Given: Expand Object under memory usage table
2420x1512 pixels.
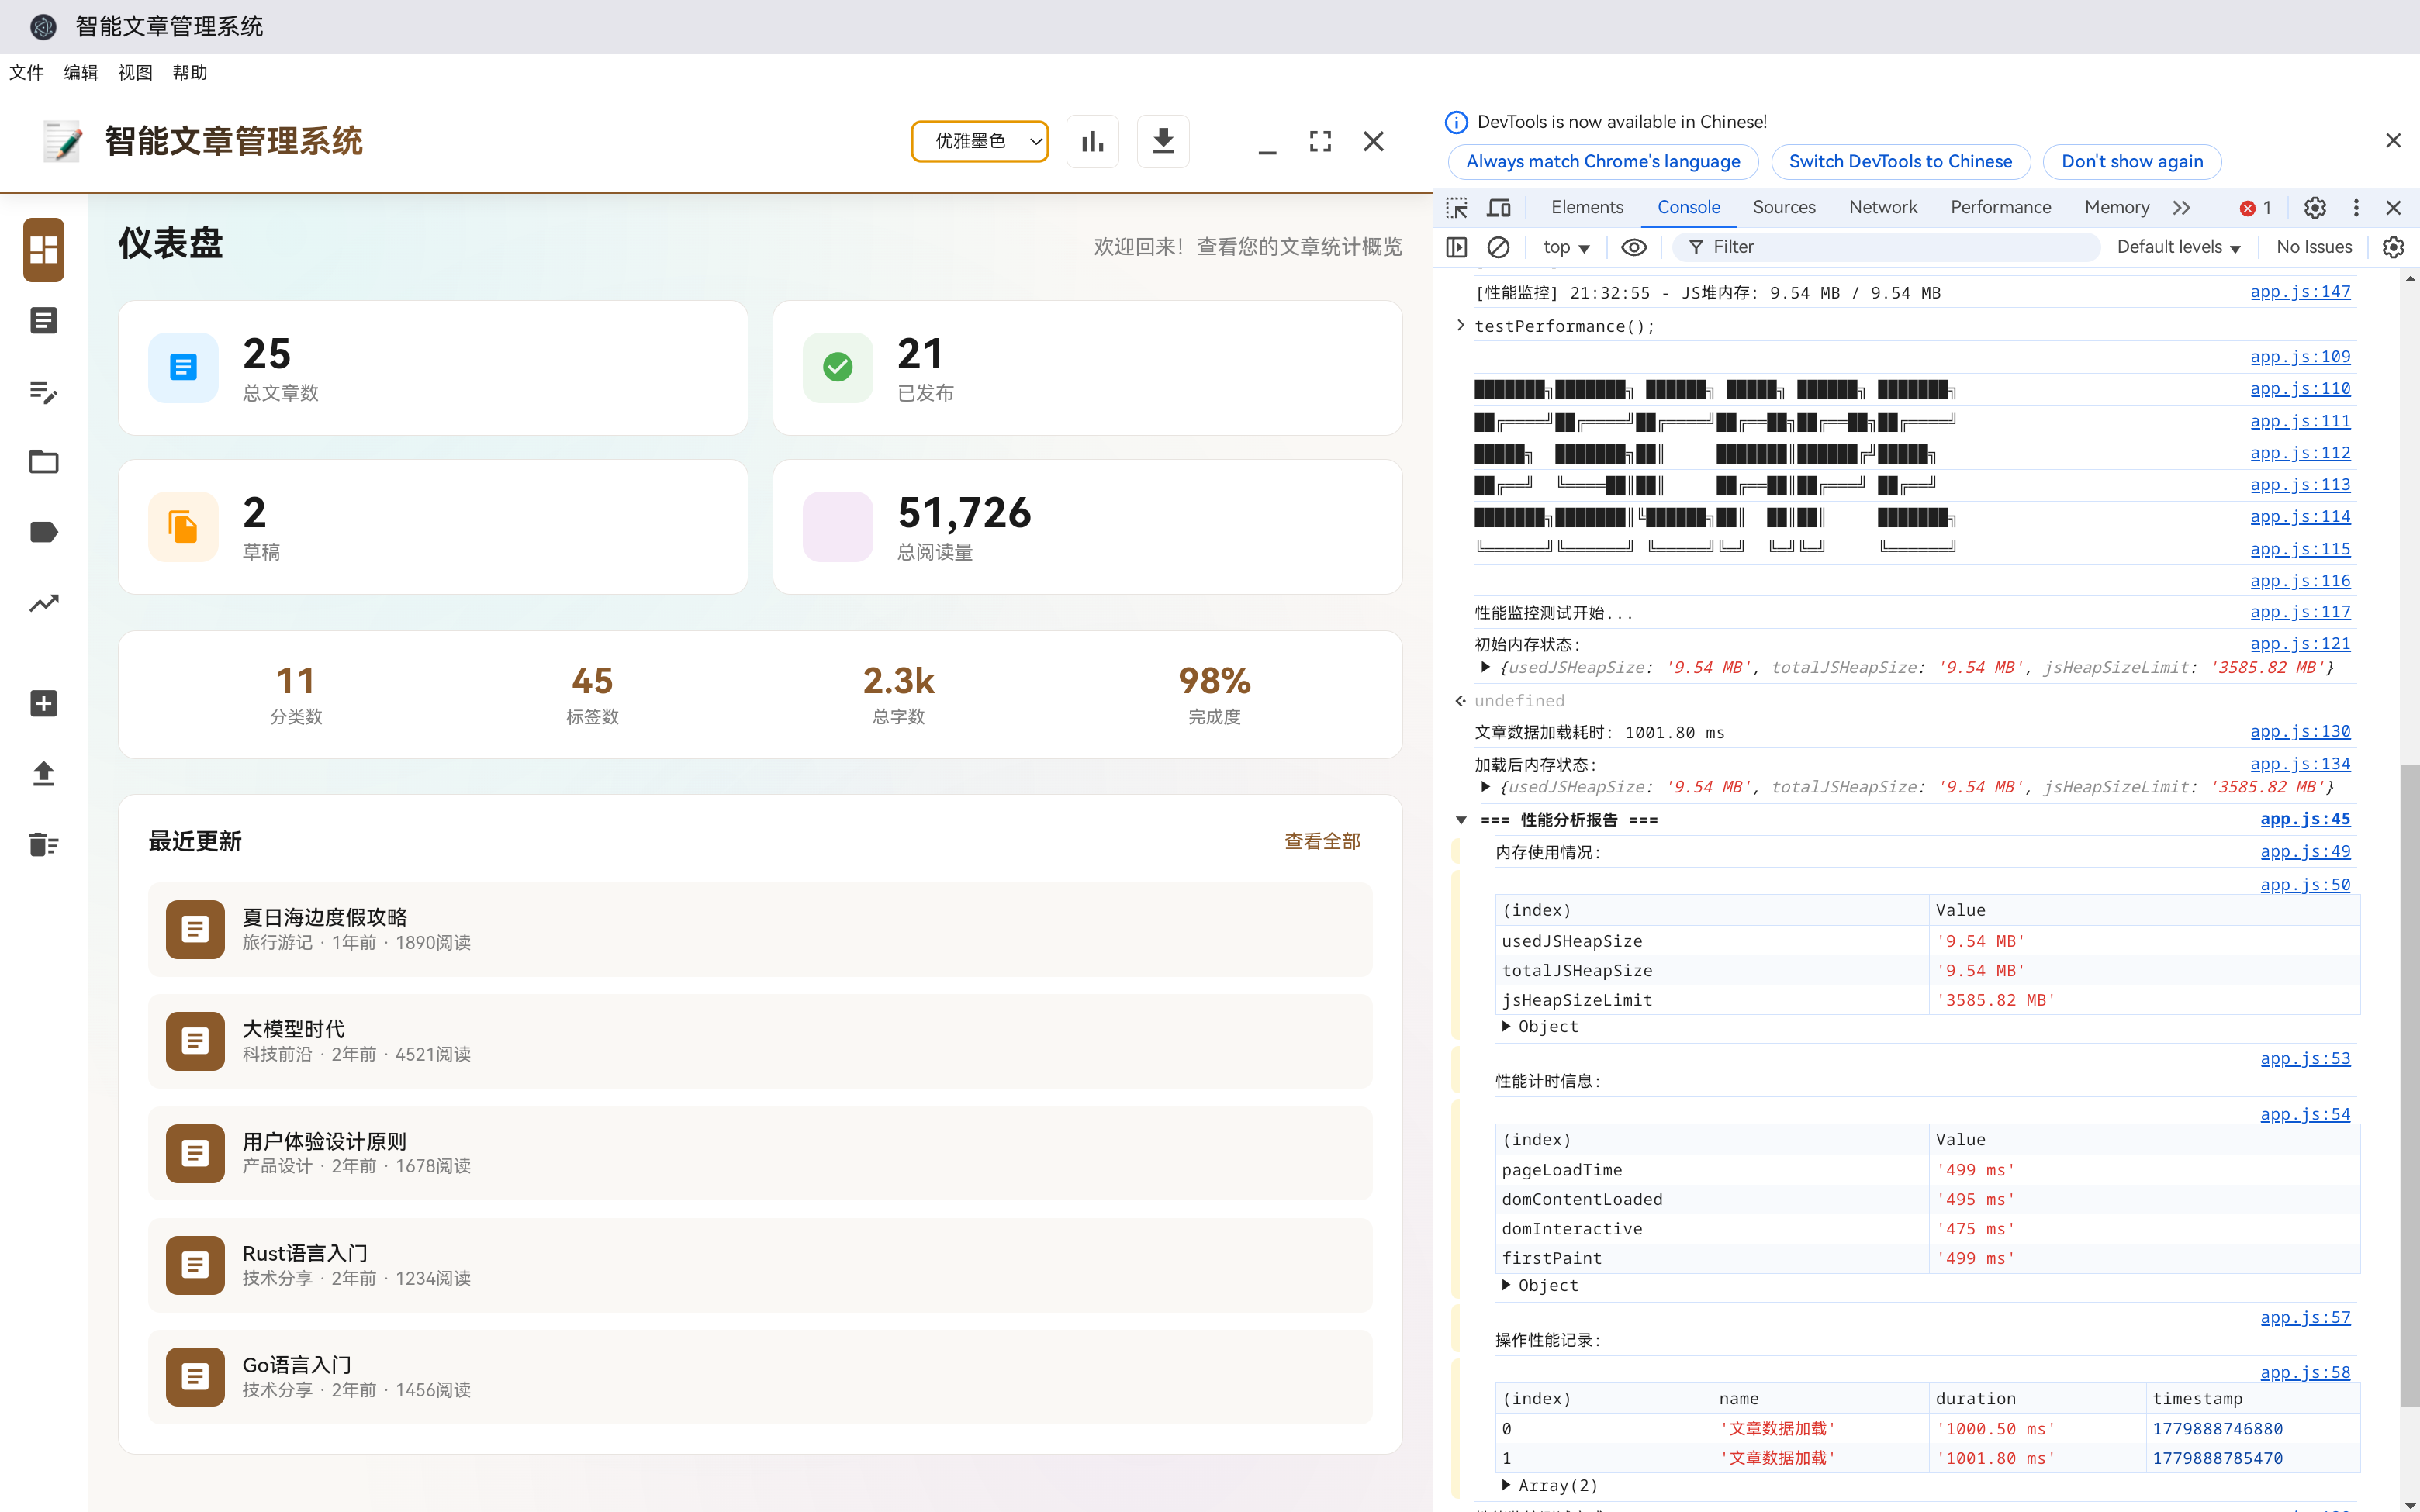Looking at the screenshot, I should click(x=1505, y=1026).
